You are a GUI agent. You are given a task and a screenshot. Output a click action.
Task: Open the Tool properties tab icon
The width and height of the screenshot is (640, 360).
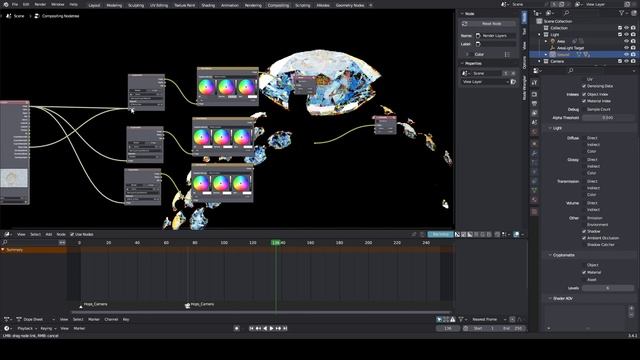coord(534,82)
